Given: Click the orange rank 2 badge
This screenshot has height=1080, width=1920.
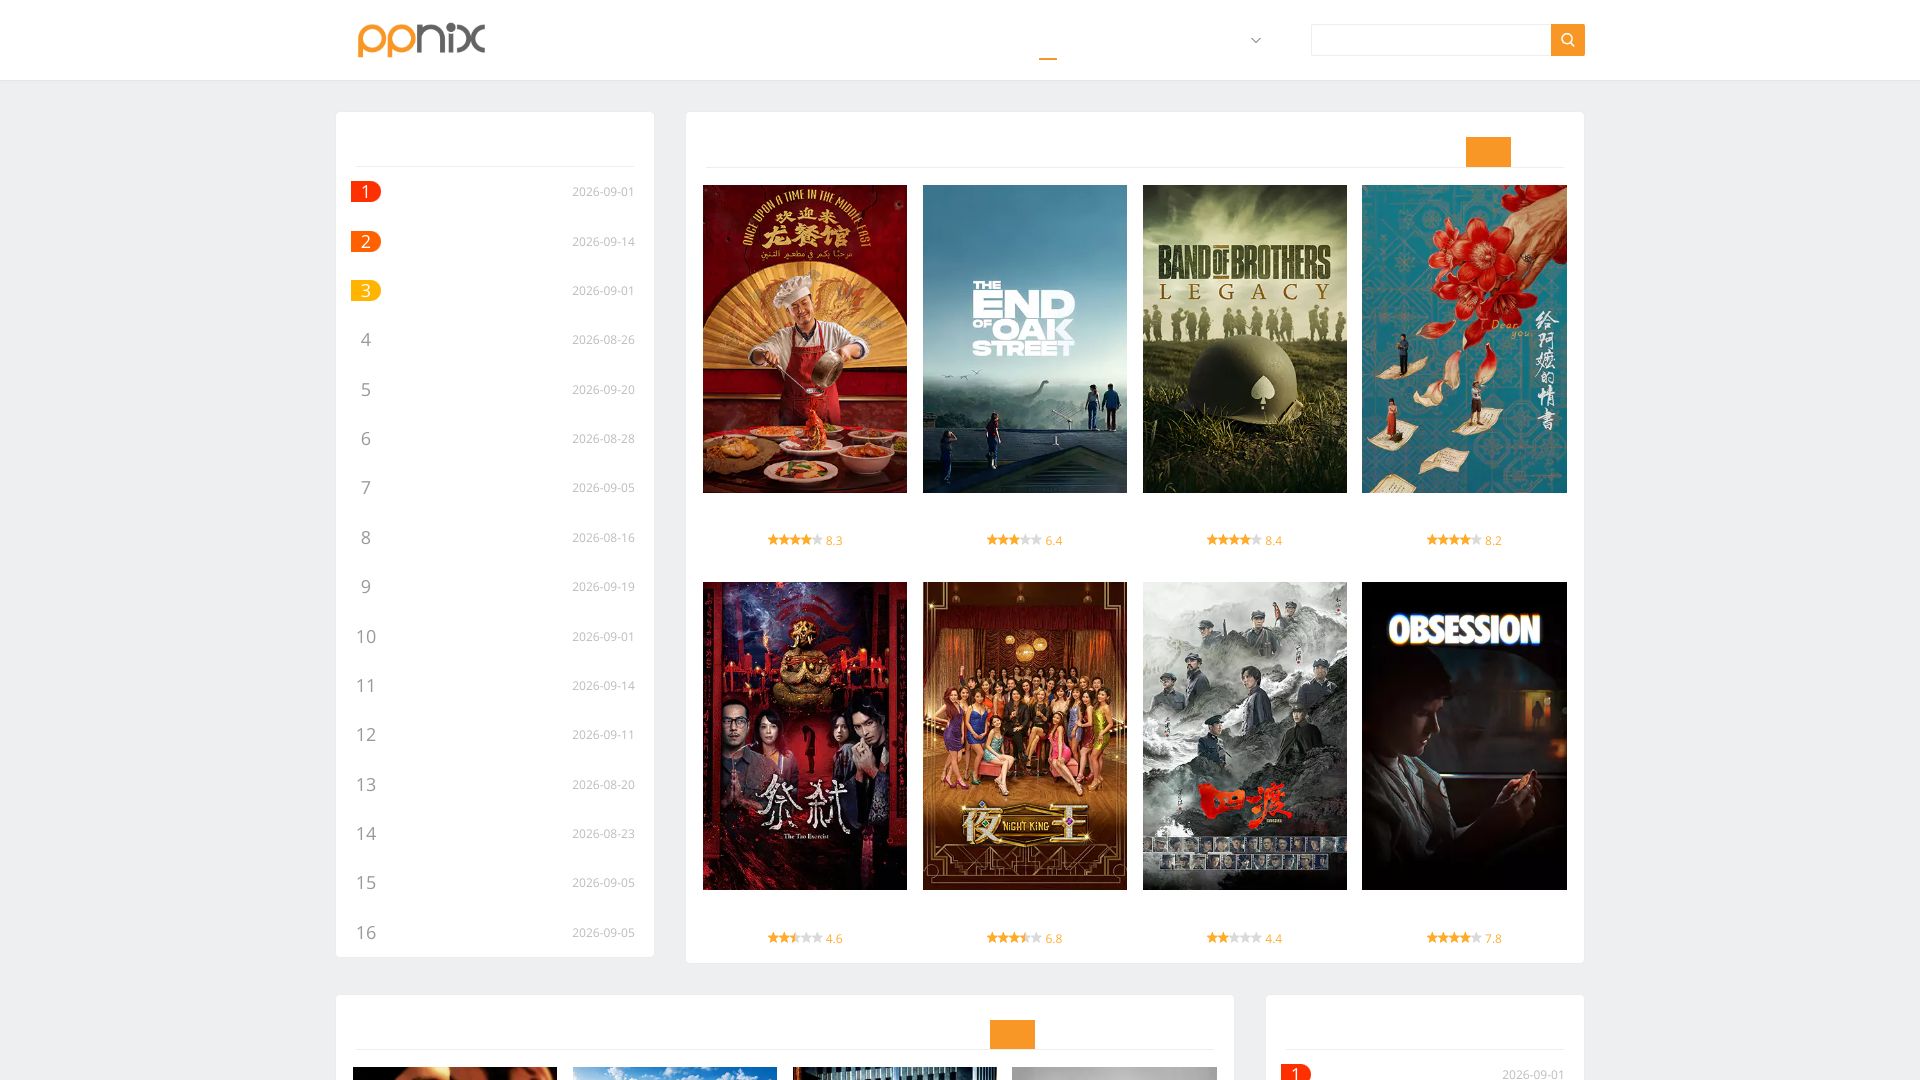Looking at the screenshot, I should [366, 241].
